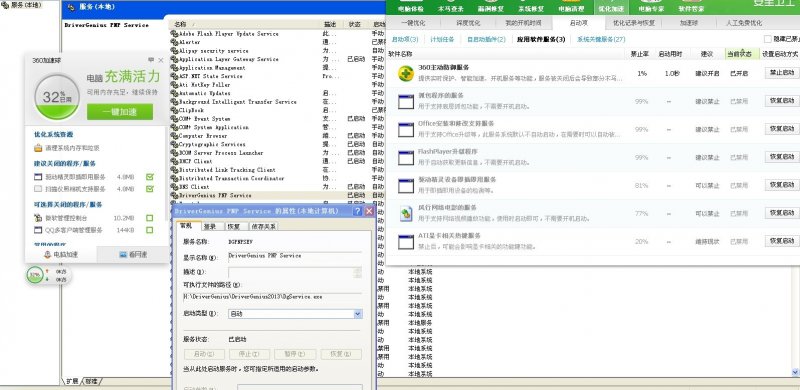The height and width of the screenshot is (390, 800).
Task: Click icon beside 软件管理控制台 in 360加速球
Action: click(38, 218)
